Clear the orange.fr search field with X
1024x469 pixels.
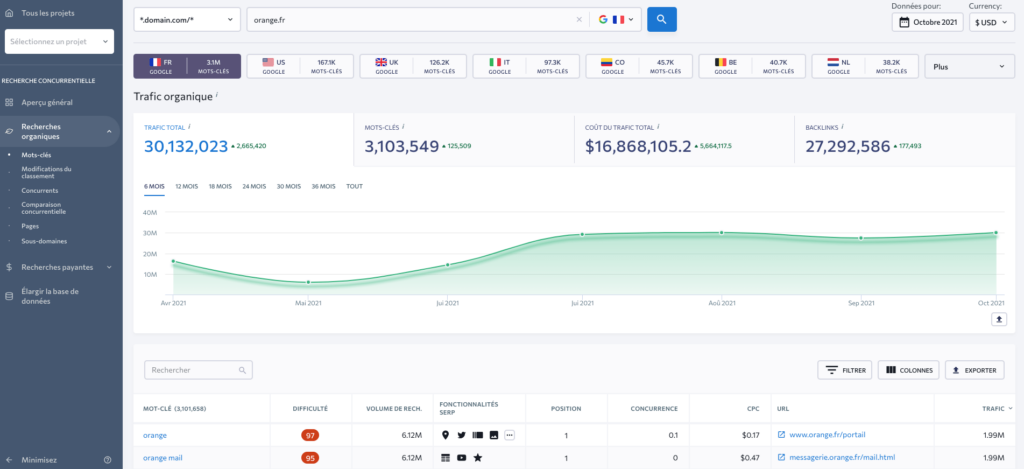point(579,20)
